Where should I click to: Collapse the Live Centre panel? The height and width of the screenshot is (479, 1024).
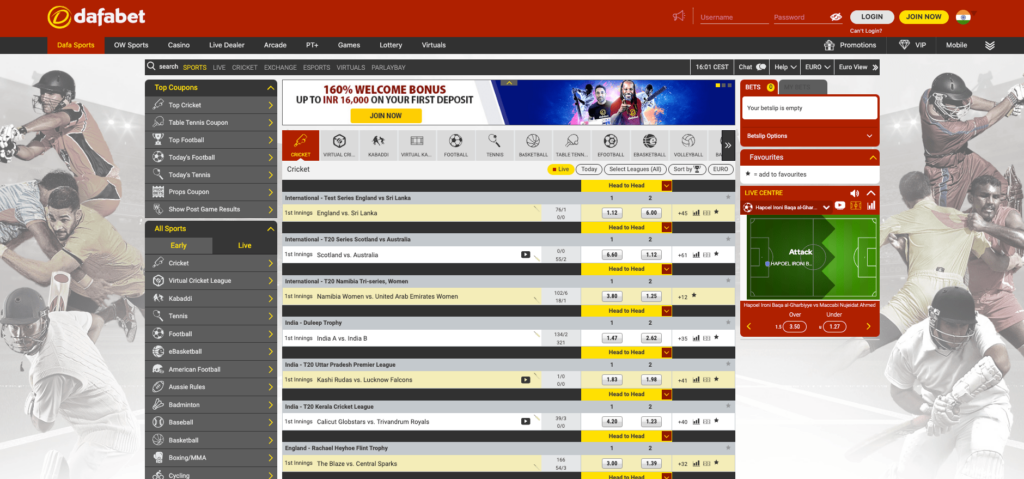[871, 193]
